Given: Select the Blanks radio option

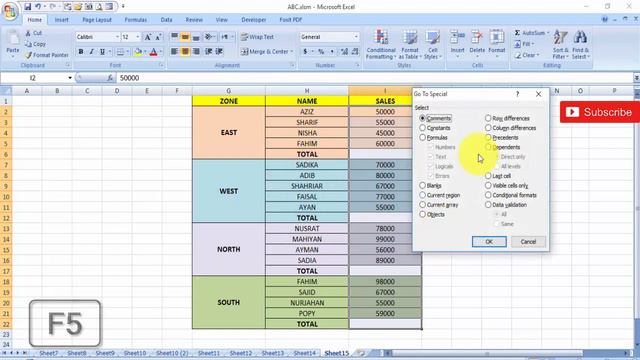Looking at the screenshot, I should tap(422, 185).
